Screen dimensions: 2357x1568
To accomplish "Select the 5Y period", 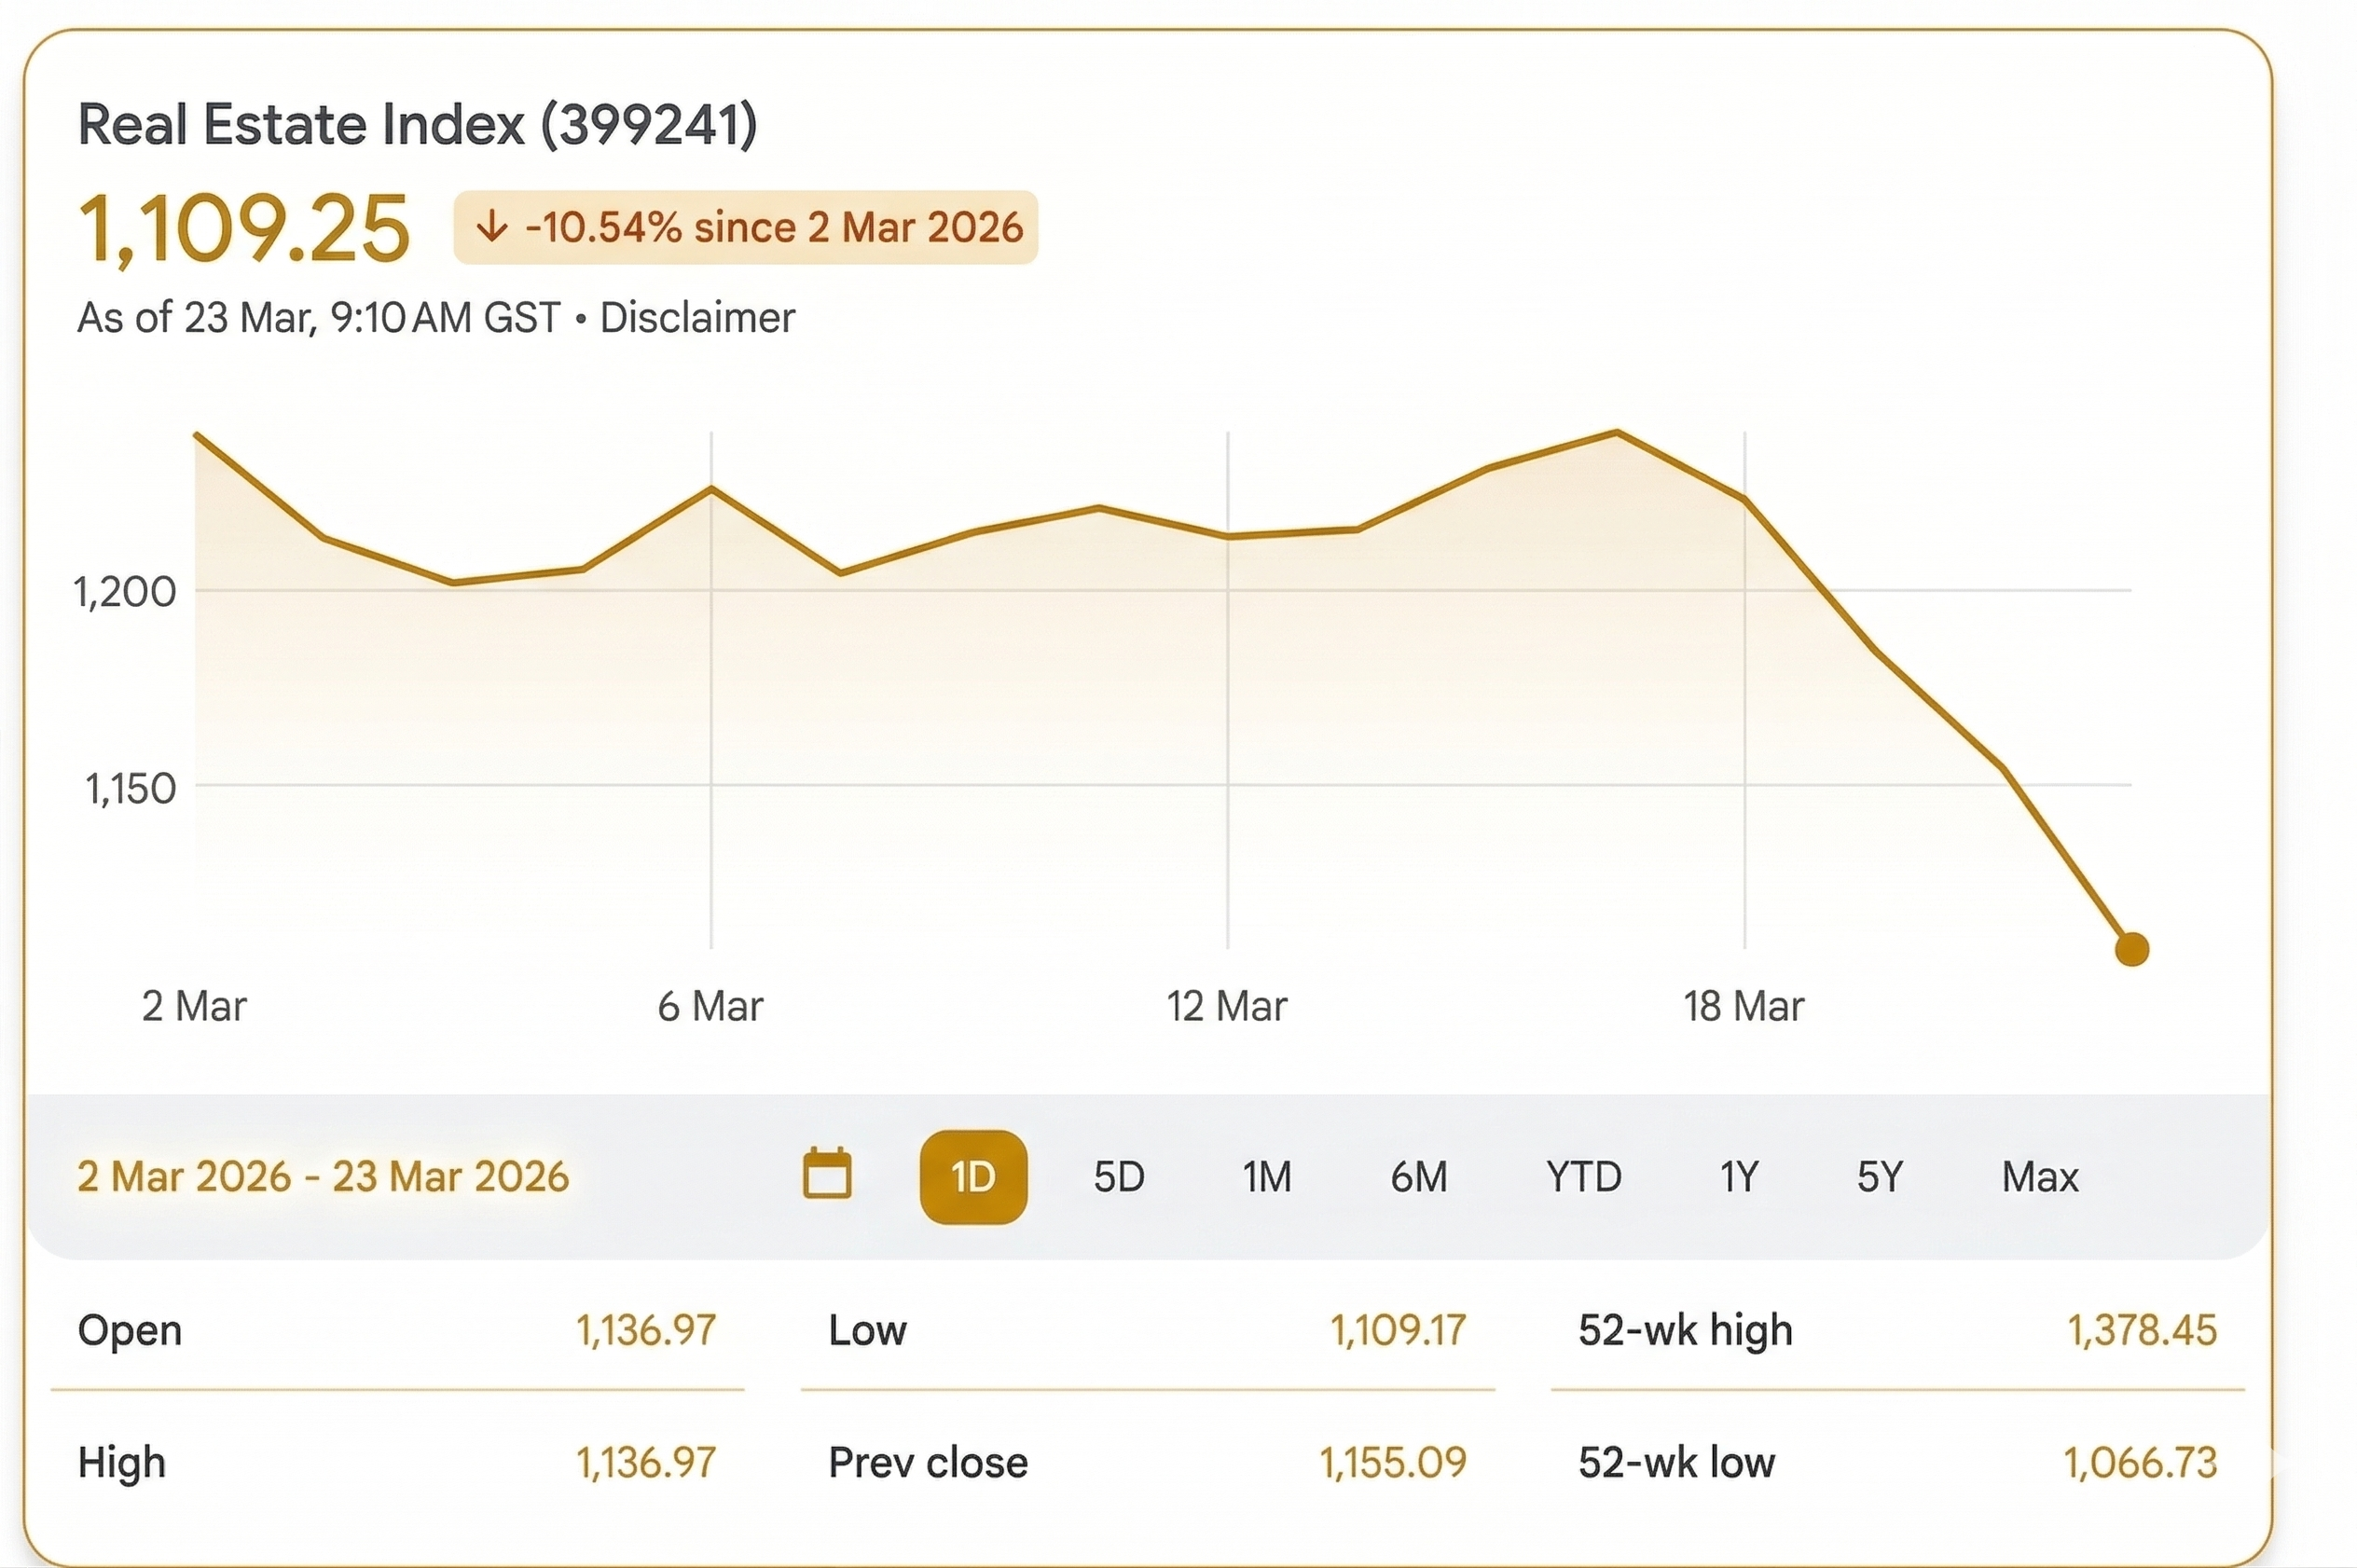I will pyautogui.click(x=1877, y=1177).
